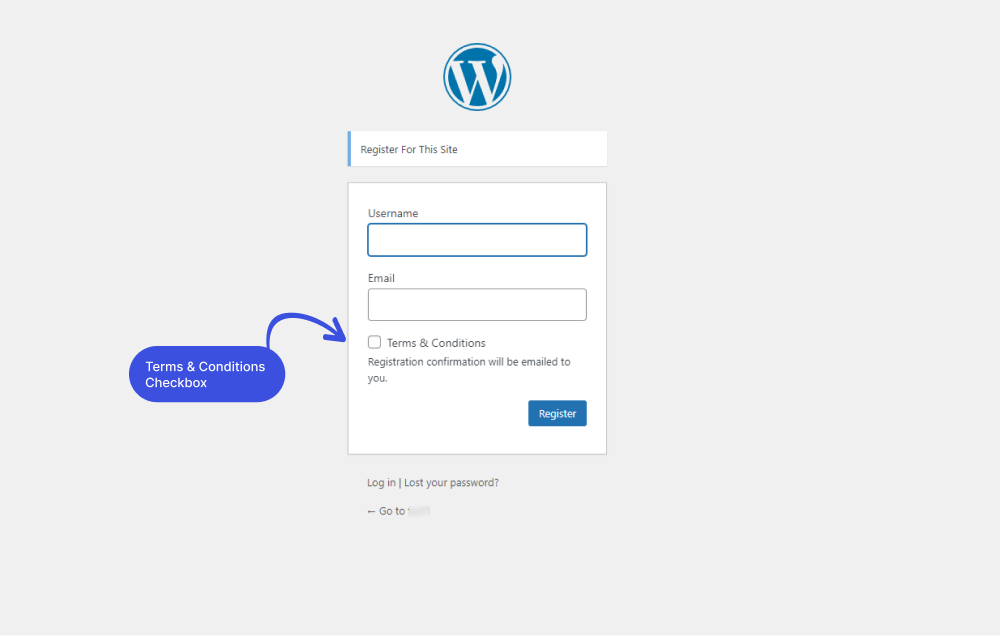Go back via the Go to site link
Screen dimensions: 1000x636
tap(399, 511)
